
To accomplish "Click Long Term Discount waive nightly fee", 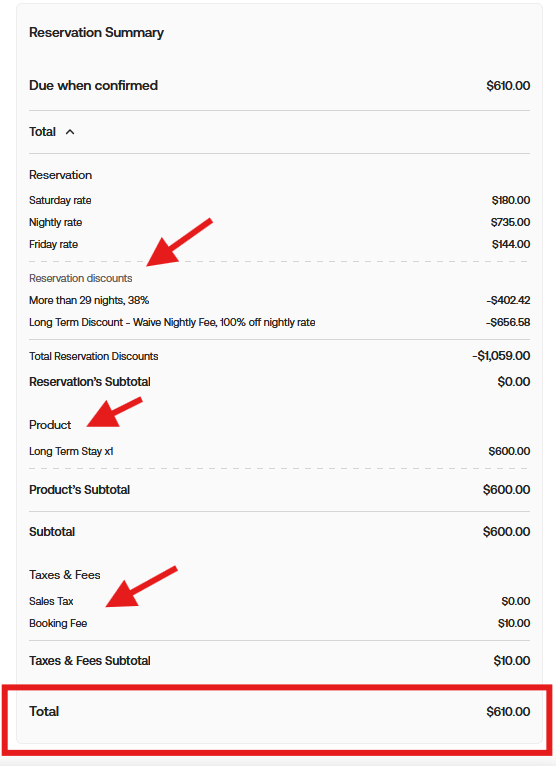I will coord(279,322).
